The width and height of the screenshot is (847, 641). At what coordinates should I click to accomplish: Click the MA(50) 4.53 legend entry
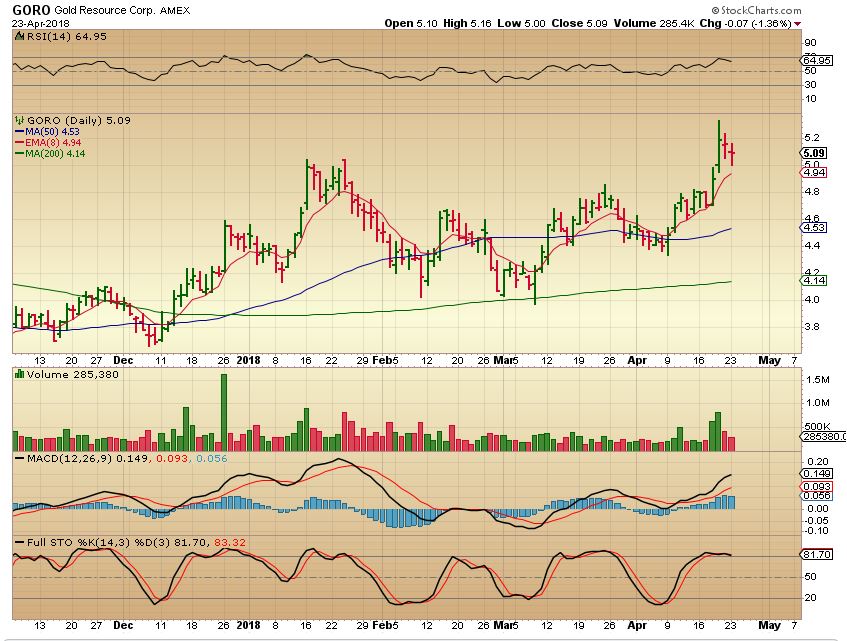click(53, 132)
